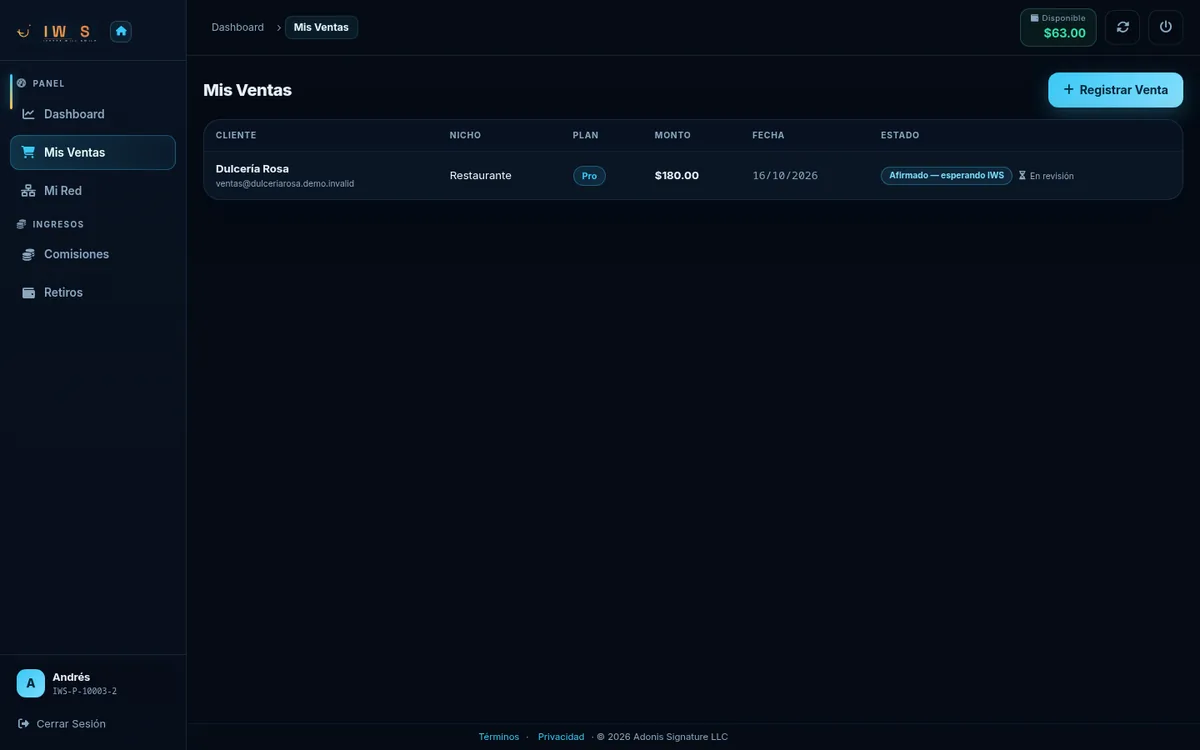Click the ESTADO column header

click(900, 135)
